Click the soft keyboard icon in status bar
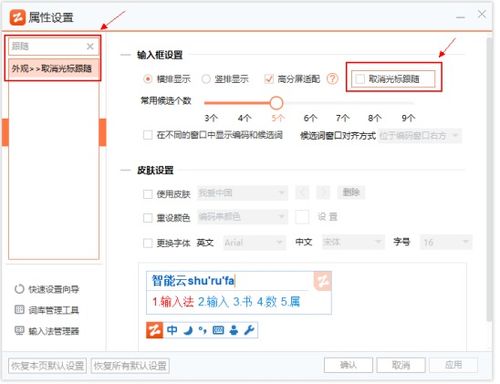500x384 pixels. [x=218, y=330]
